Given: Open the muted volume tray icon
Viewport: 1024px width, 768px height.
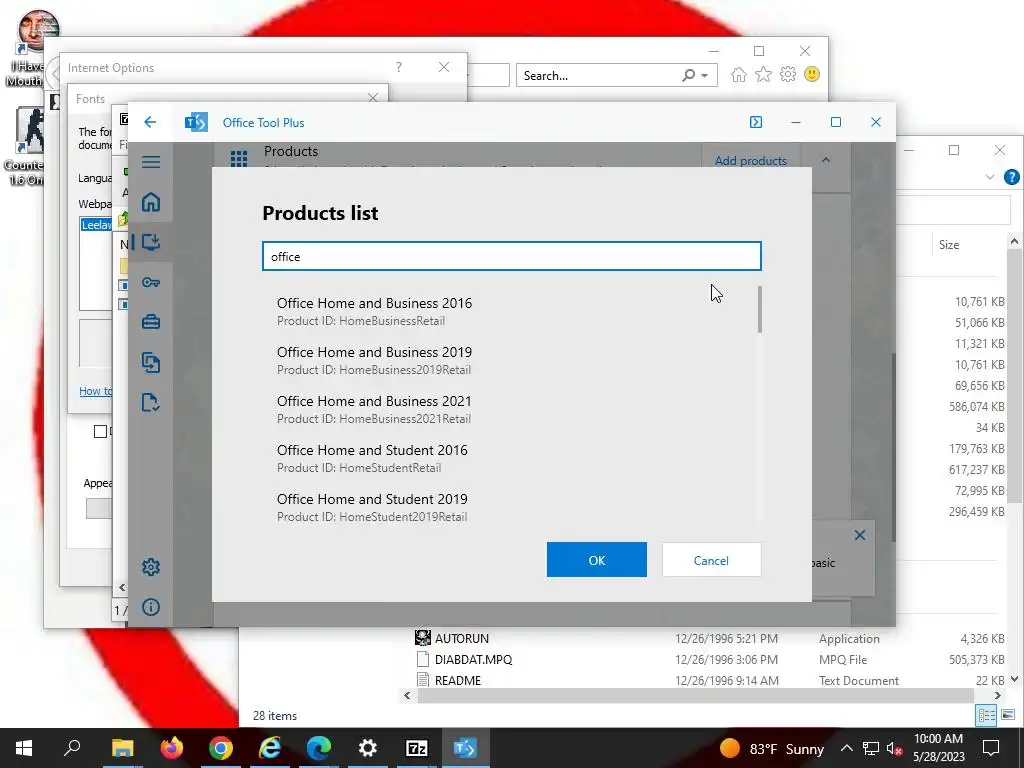Looking at the screenshot, I should click(894, 748).
